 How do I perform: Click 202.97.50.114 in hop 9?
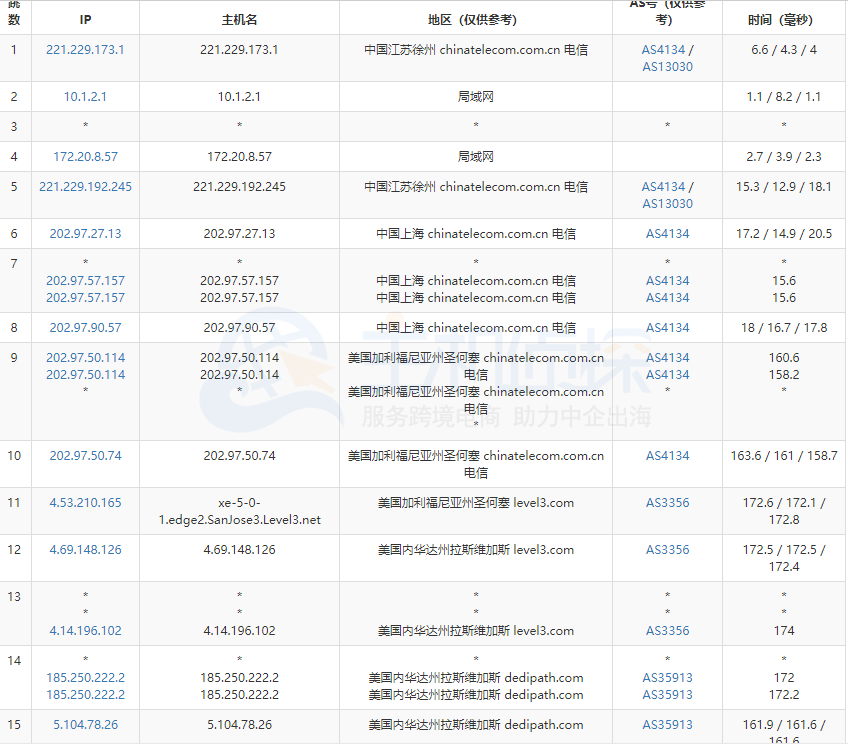[x=85, y=358]
